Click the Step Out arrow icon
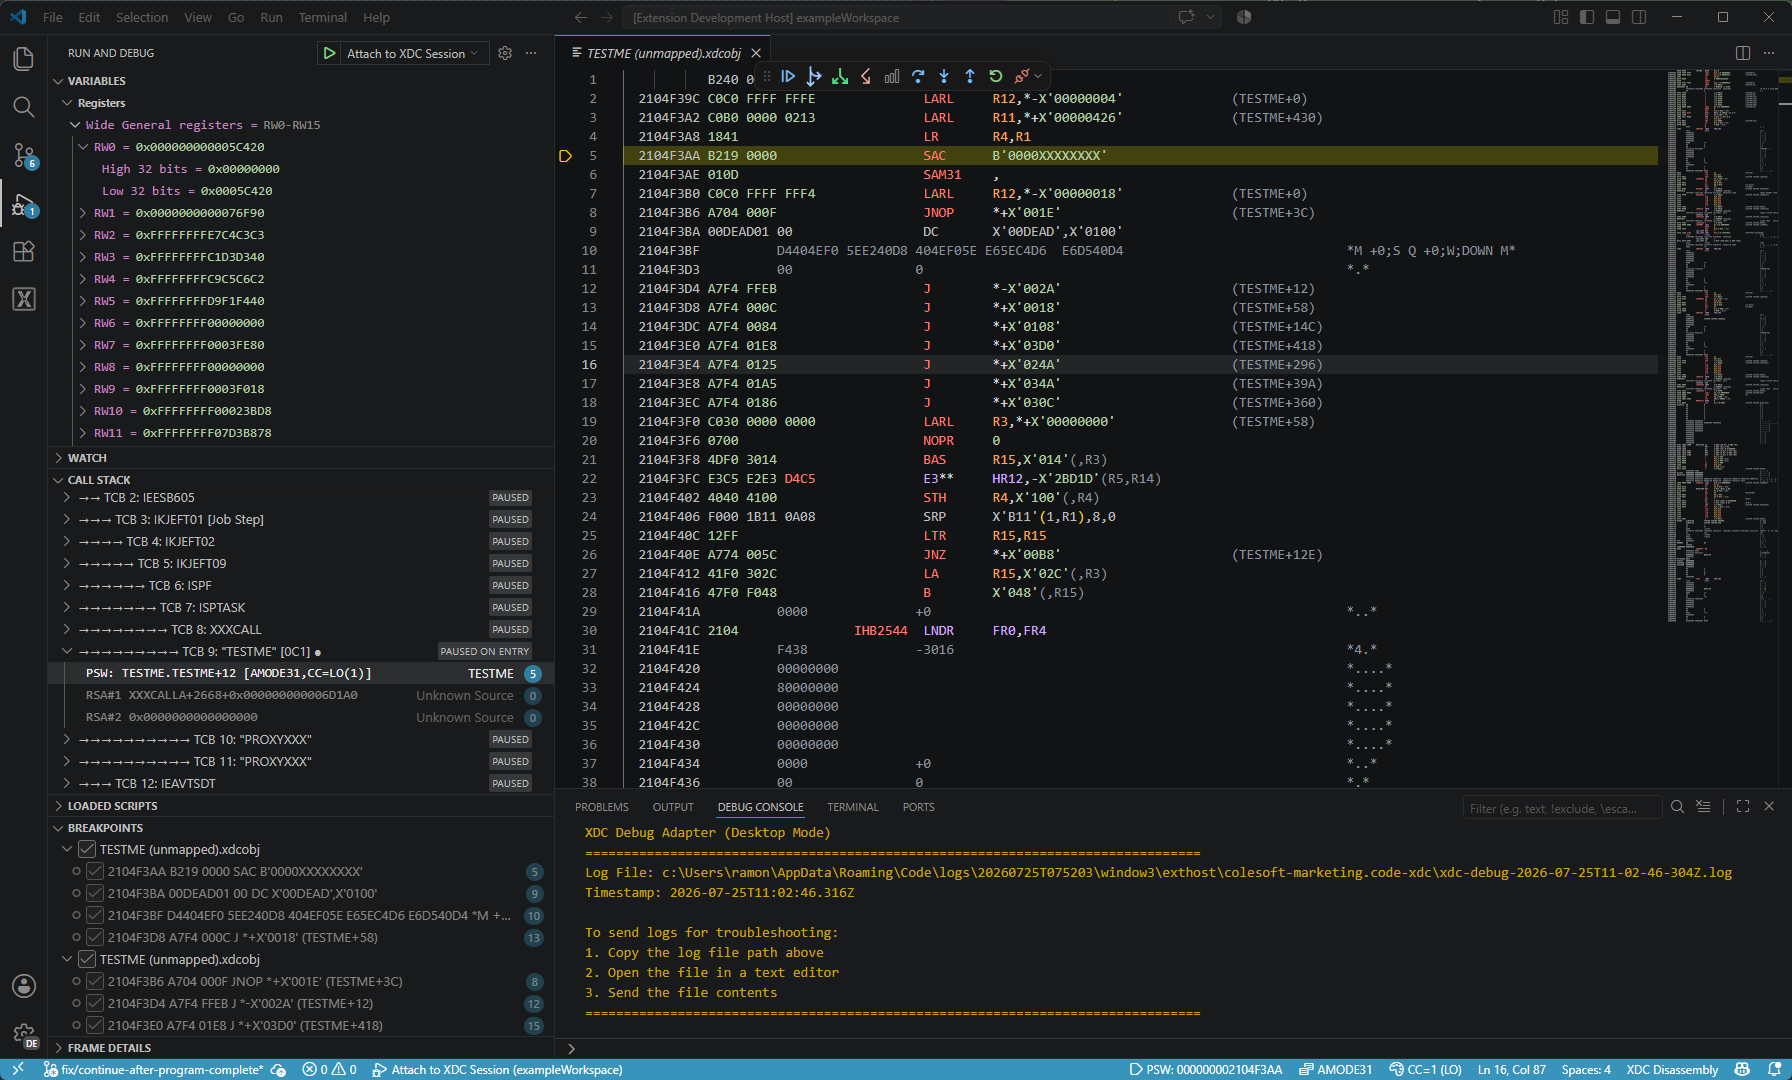 click(970, 76)
